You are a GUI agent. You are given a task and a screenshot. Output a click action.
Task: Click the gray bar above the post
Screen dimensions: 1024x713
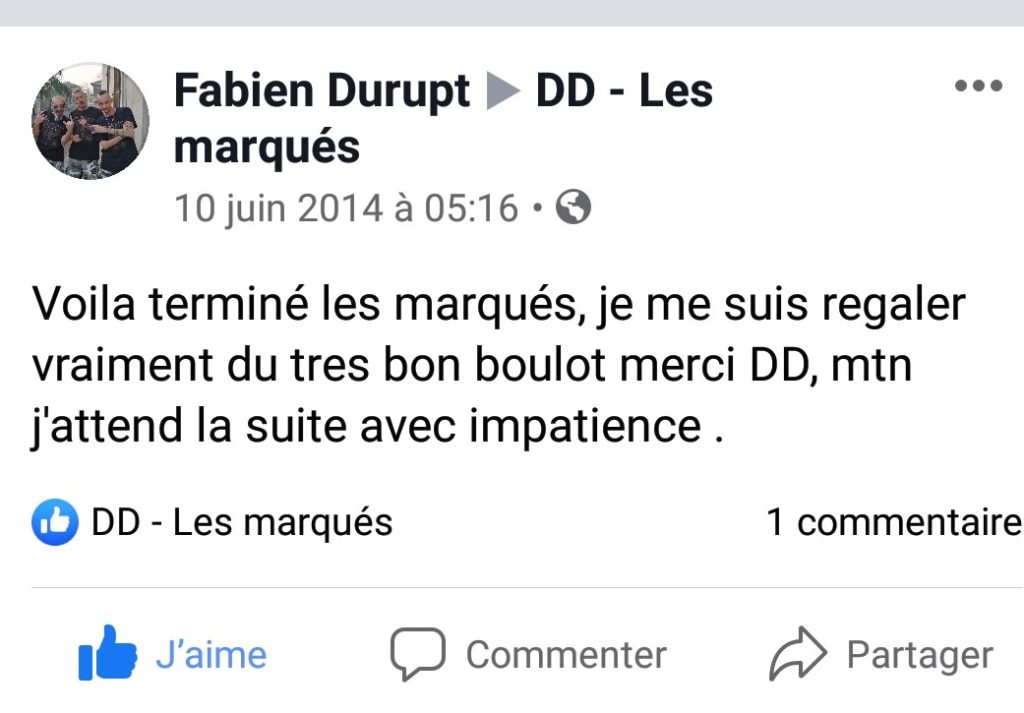click(512, 12)
